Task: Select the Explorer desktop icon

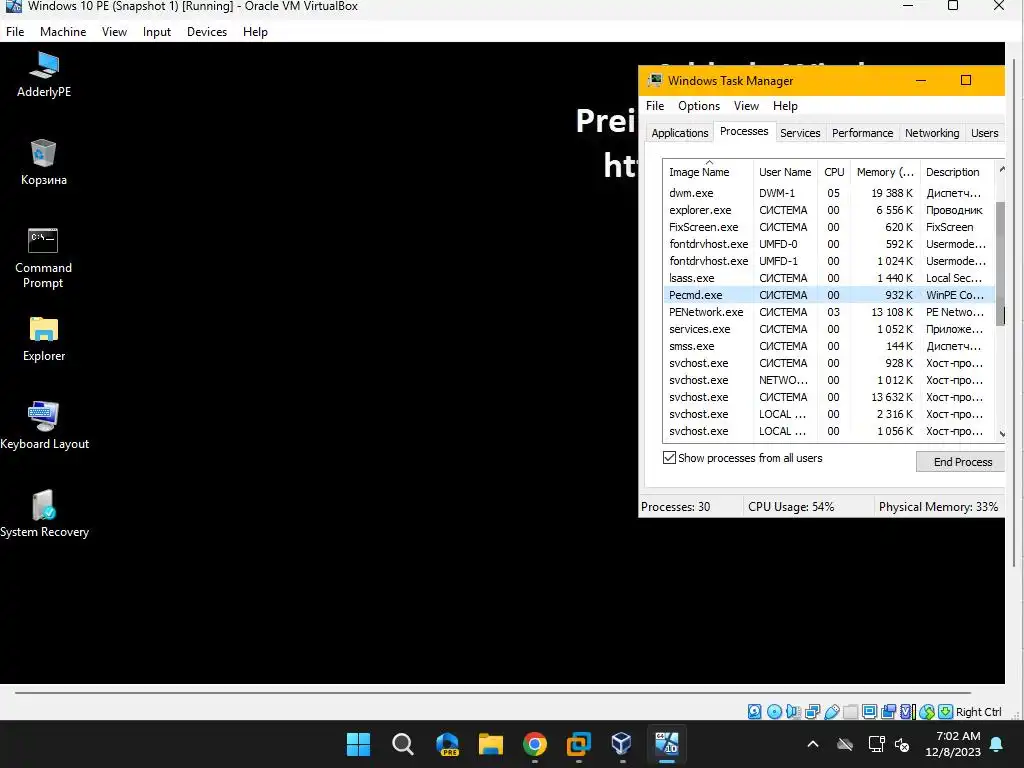Action: (44, 339)
